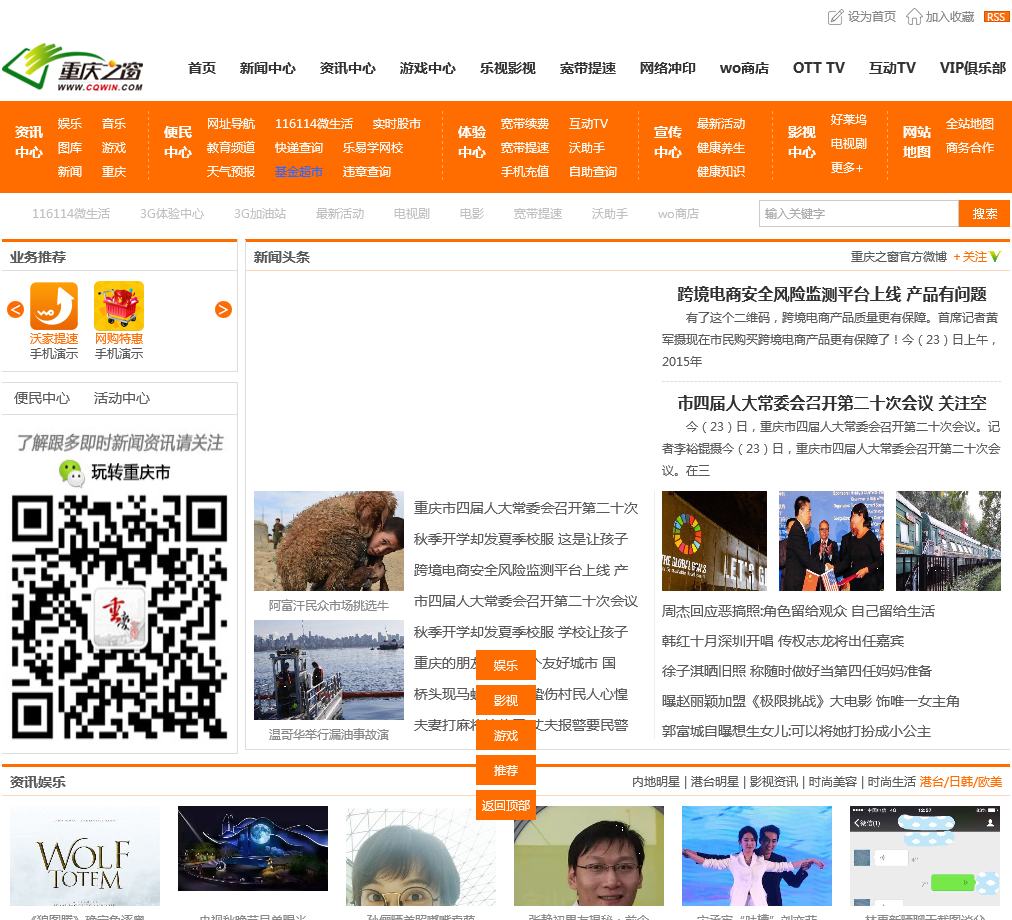Image resolution: width=1012 pixels, height=920 pixels.
Task: Open OTT TV in the main navigation
Action: click(818, 68)
